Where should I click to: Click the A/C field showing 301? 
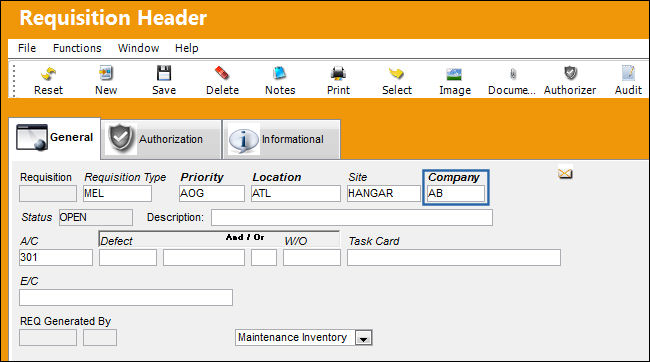pos(56,258)
